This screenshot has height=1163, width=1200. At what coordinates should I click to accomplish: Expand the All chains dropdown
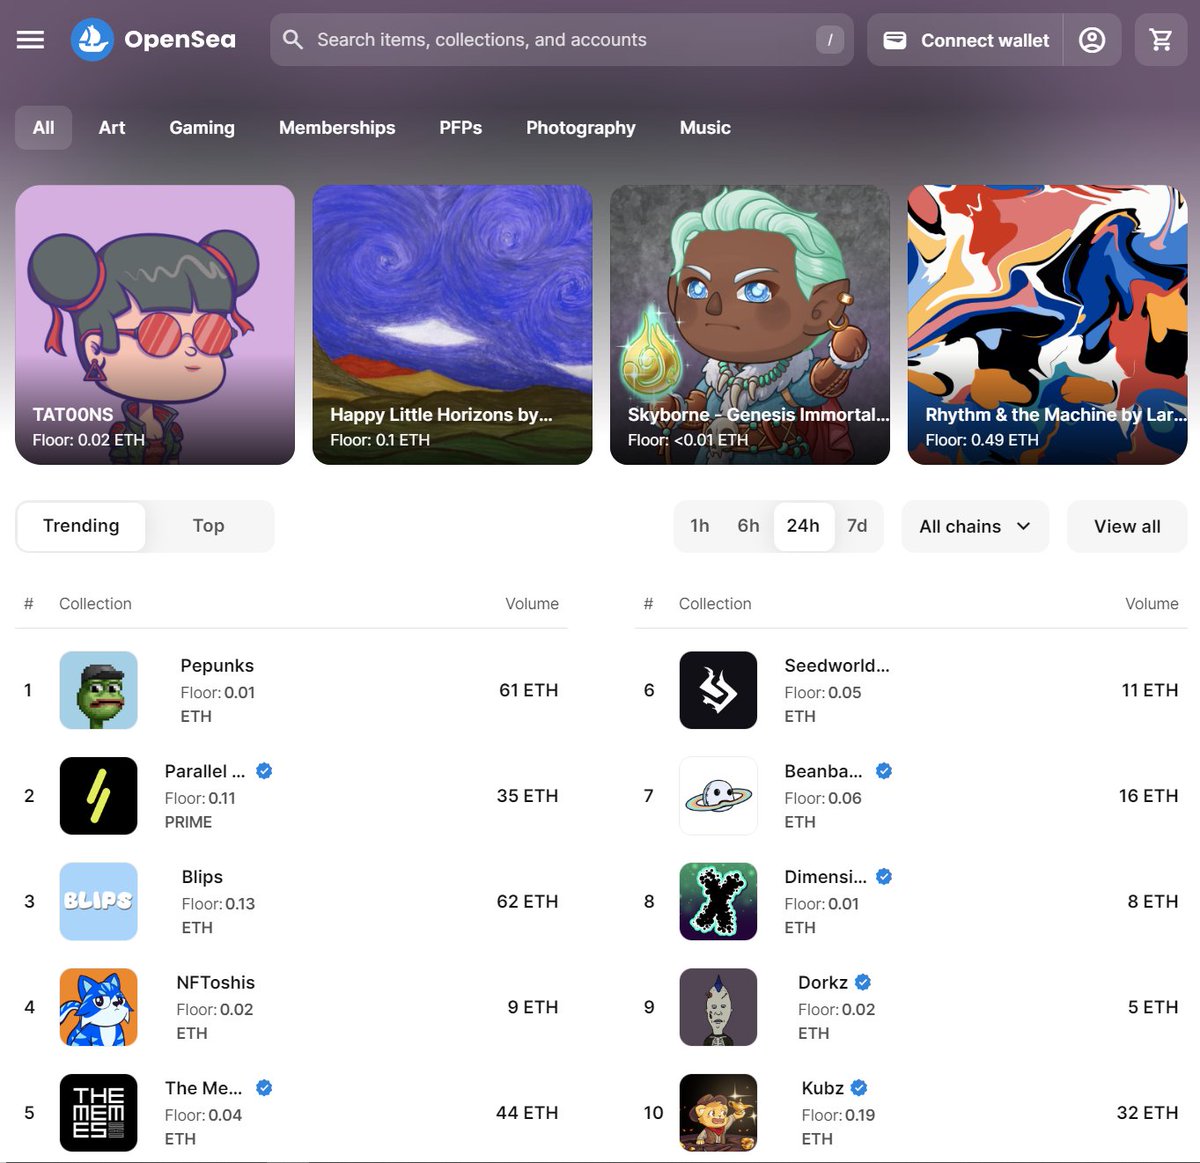[x=975, y=526]
